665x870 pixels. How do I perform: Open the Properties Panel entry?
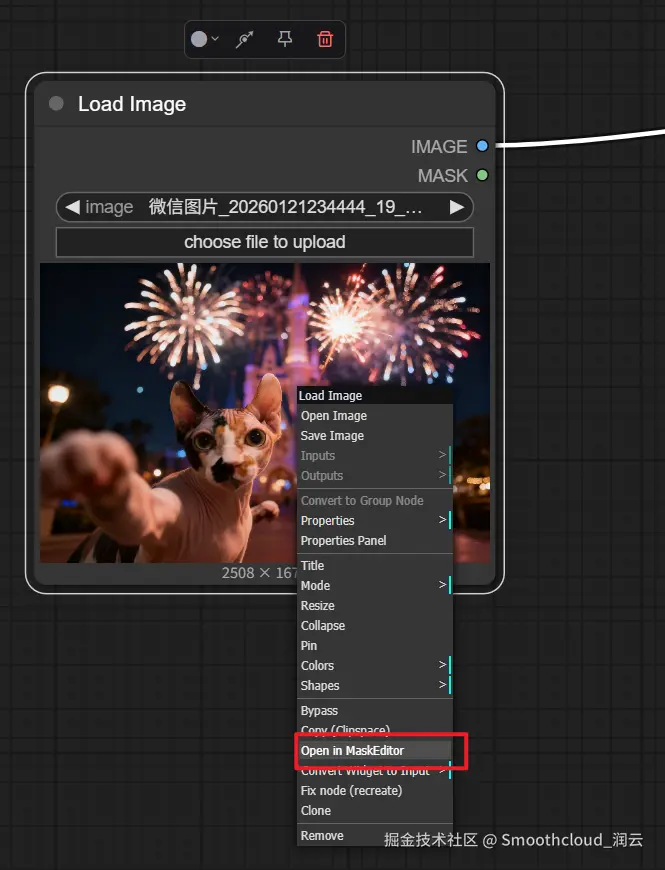[375, 540]
